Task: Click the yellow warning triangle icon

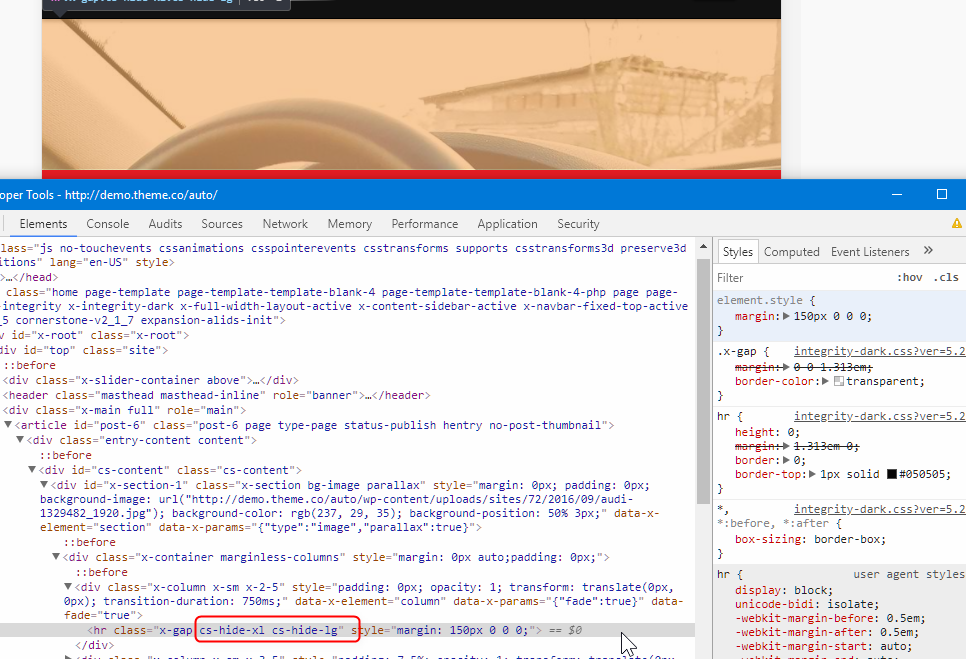Action: (x=956, y=224)
